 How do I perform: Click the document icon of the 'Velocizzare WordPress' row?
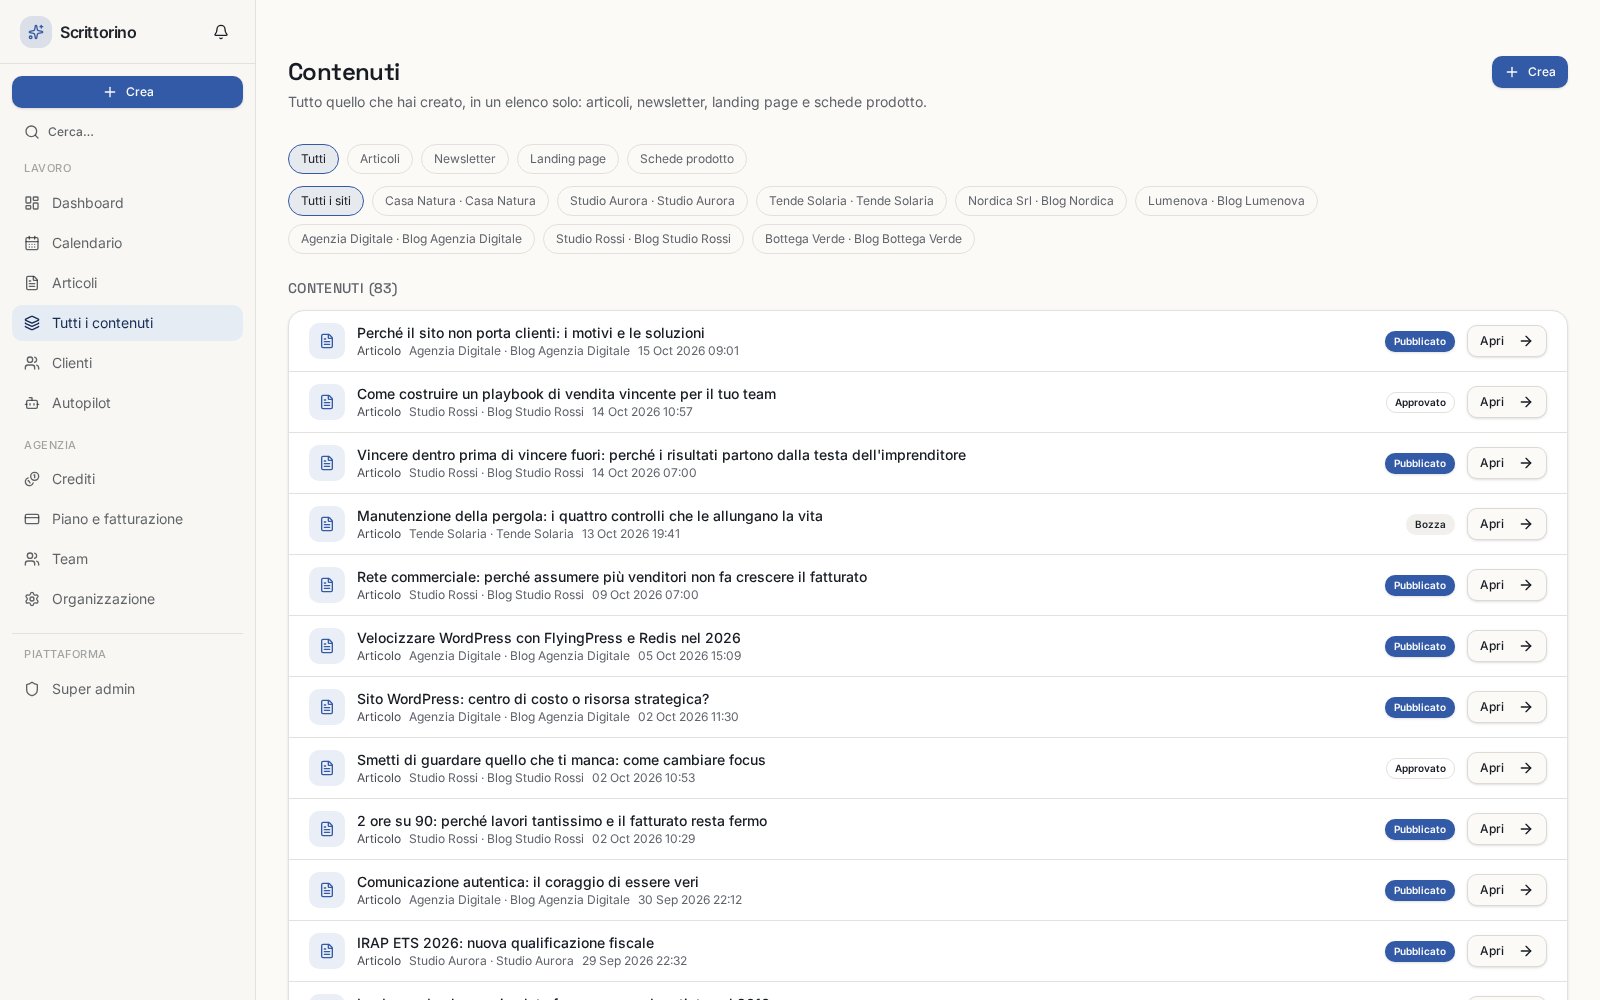point(327,646)
